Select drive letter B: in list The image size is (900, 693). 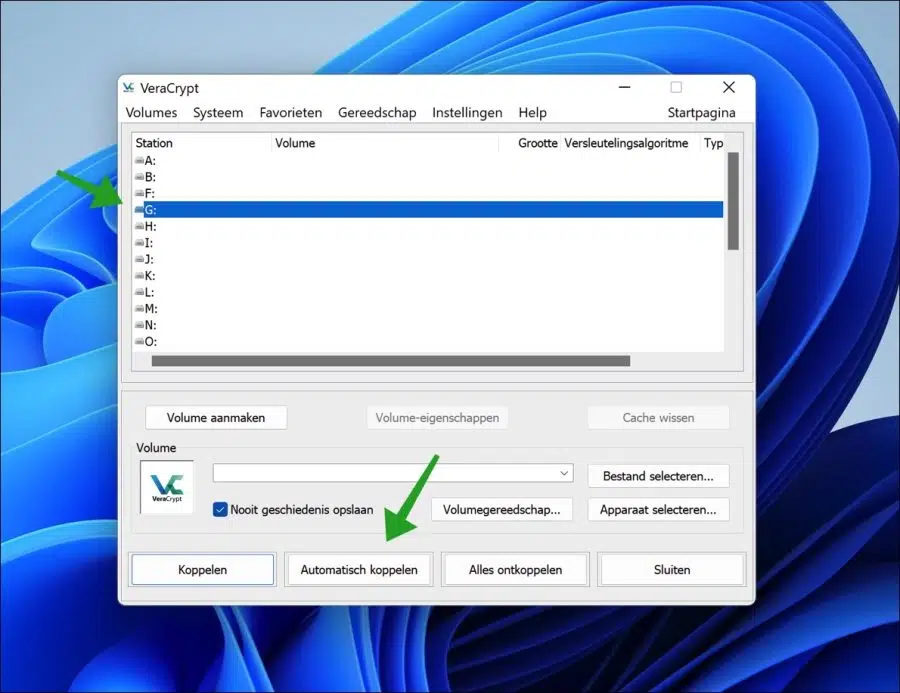click(150, 177)
